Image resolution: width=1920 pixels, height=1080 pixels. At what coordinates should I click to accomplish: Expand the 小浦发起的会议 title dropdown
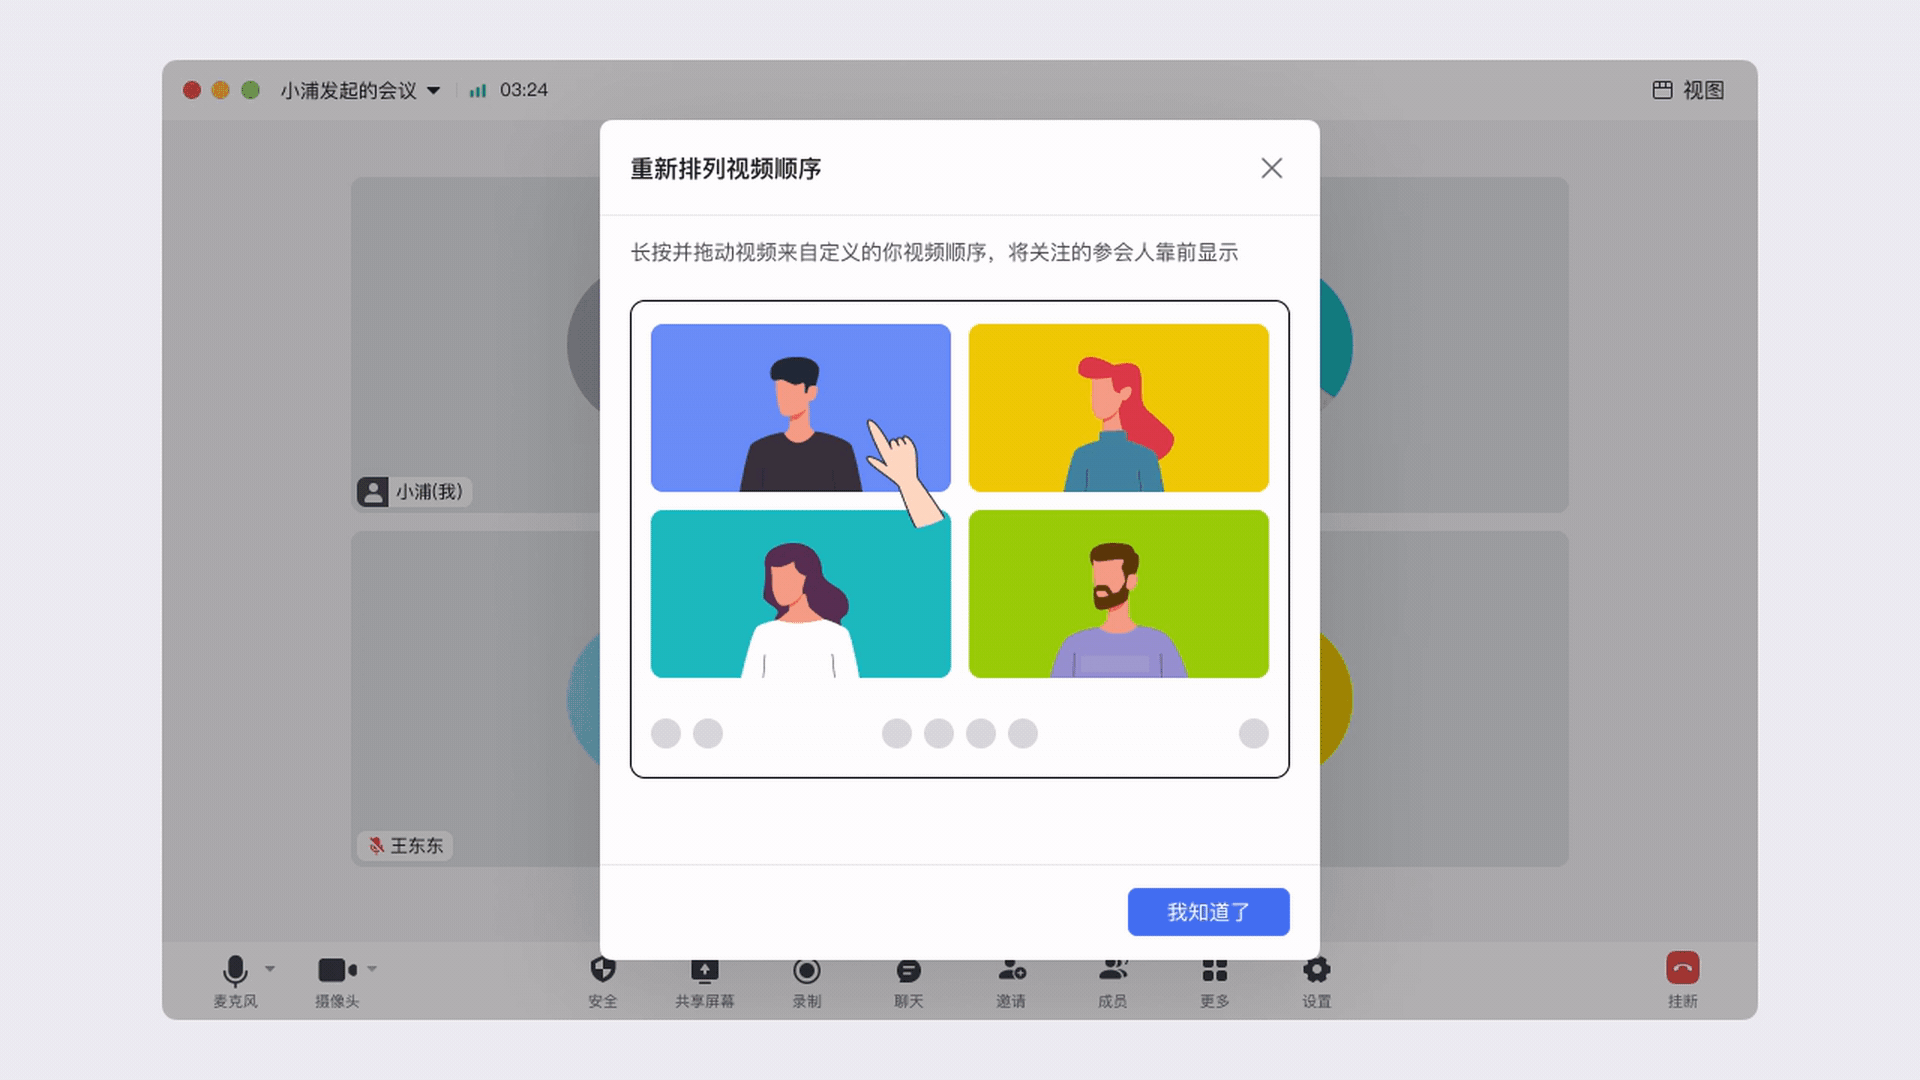[433, 90]
